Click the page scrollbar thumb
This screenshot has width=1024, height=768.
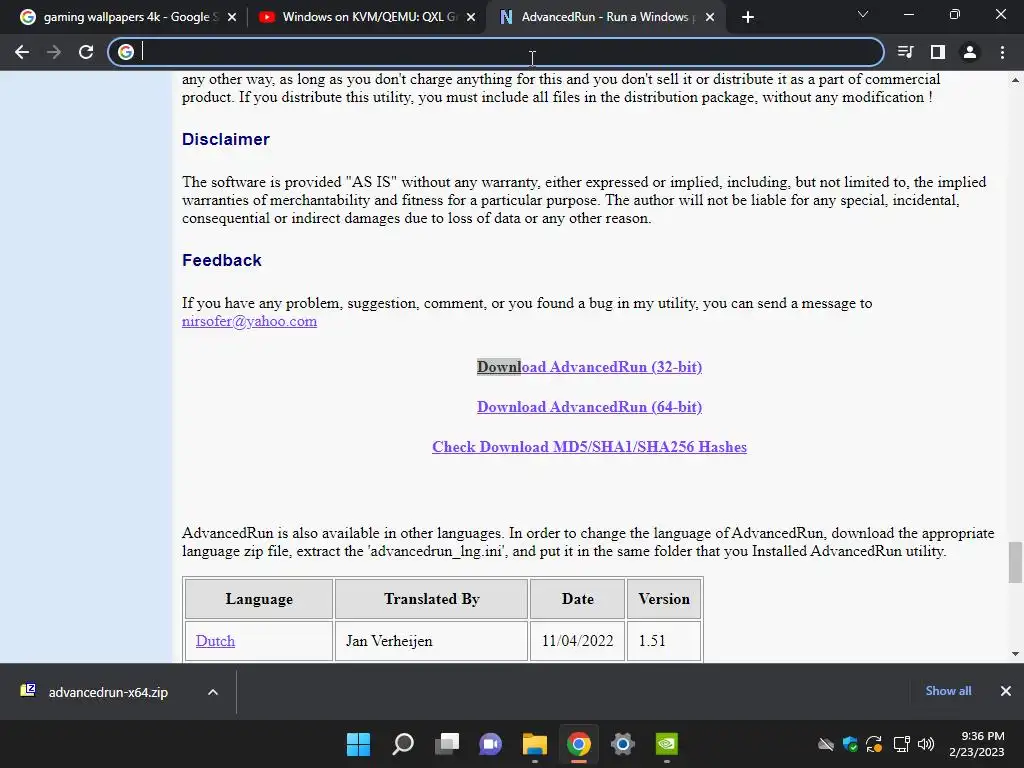[x=1015, y=562]
